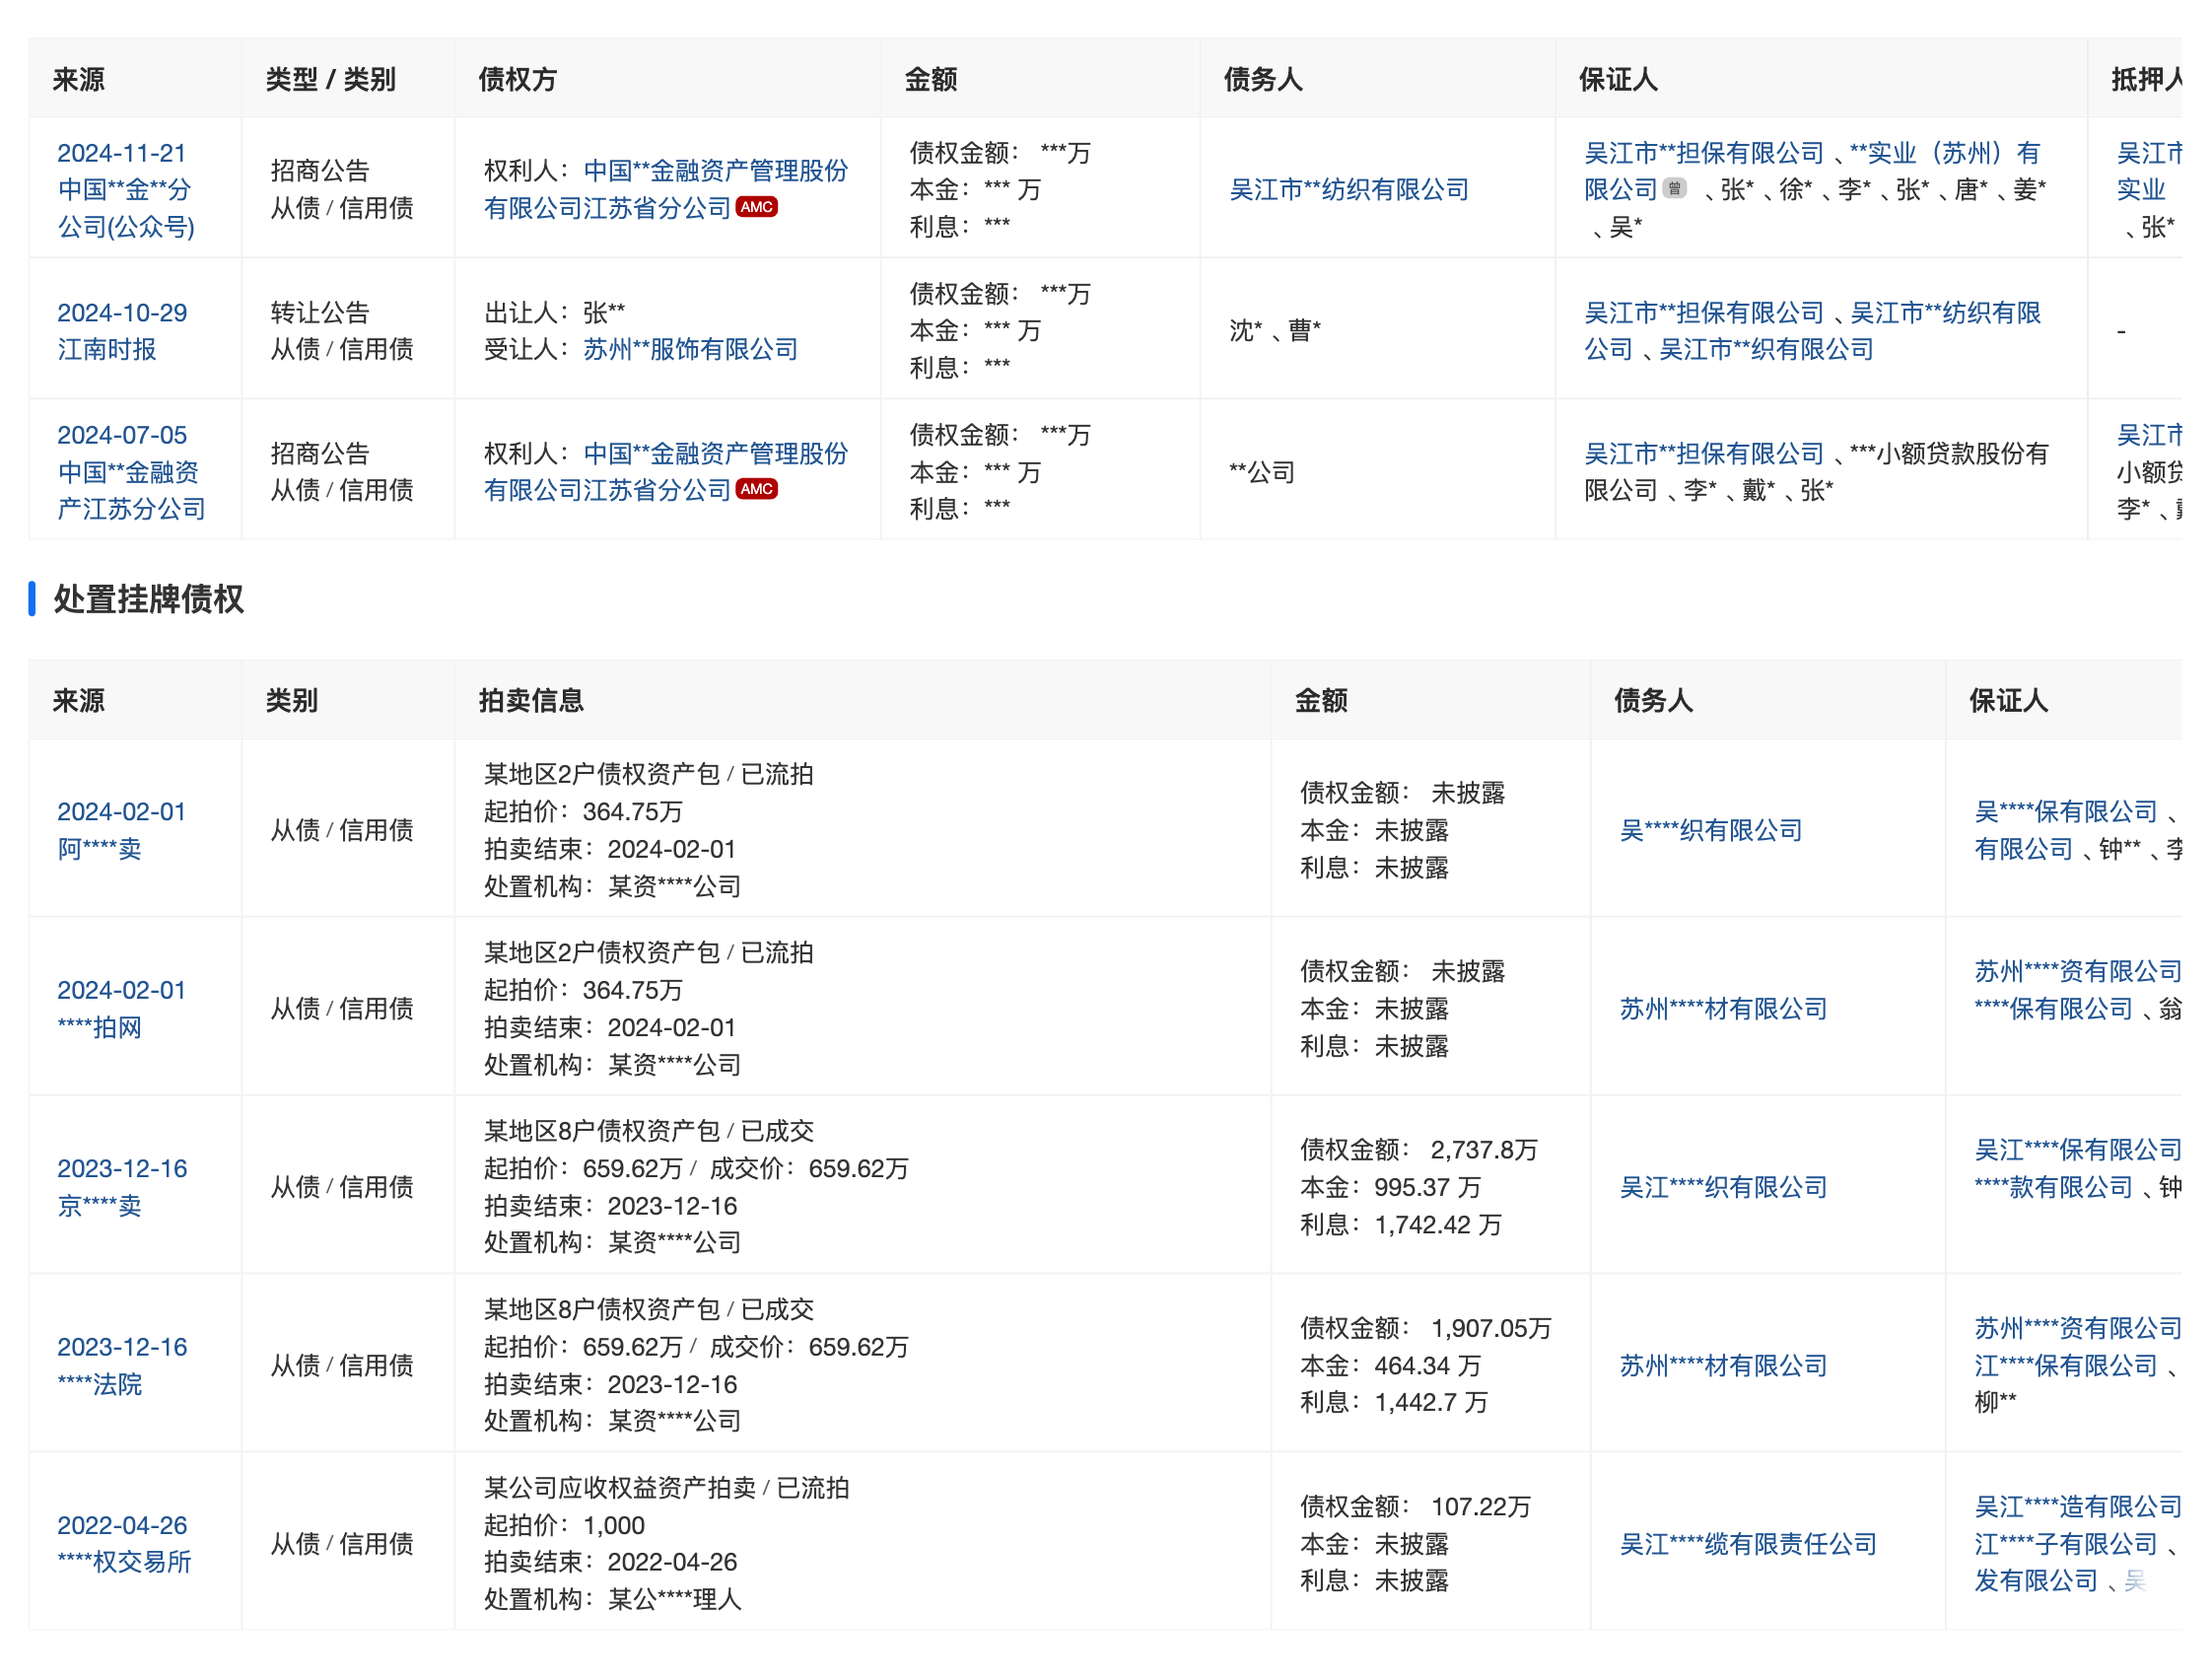The height and width of the screenshot is (1680, 2212).
Task: Open the 2024-02-01 阿****卖 source link
Action: tap(122, 830)
